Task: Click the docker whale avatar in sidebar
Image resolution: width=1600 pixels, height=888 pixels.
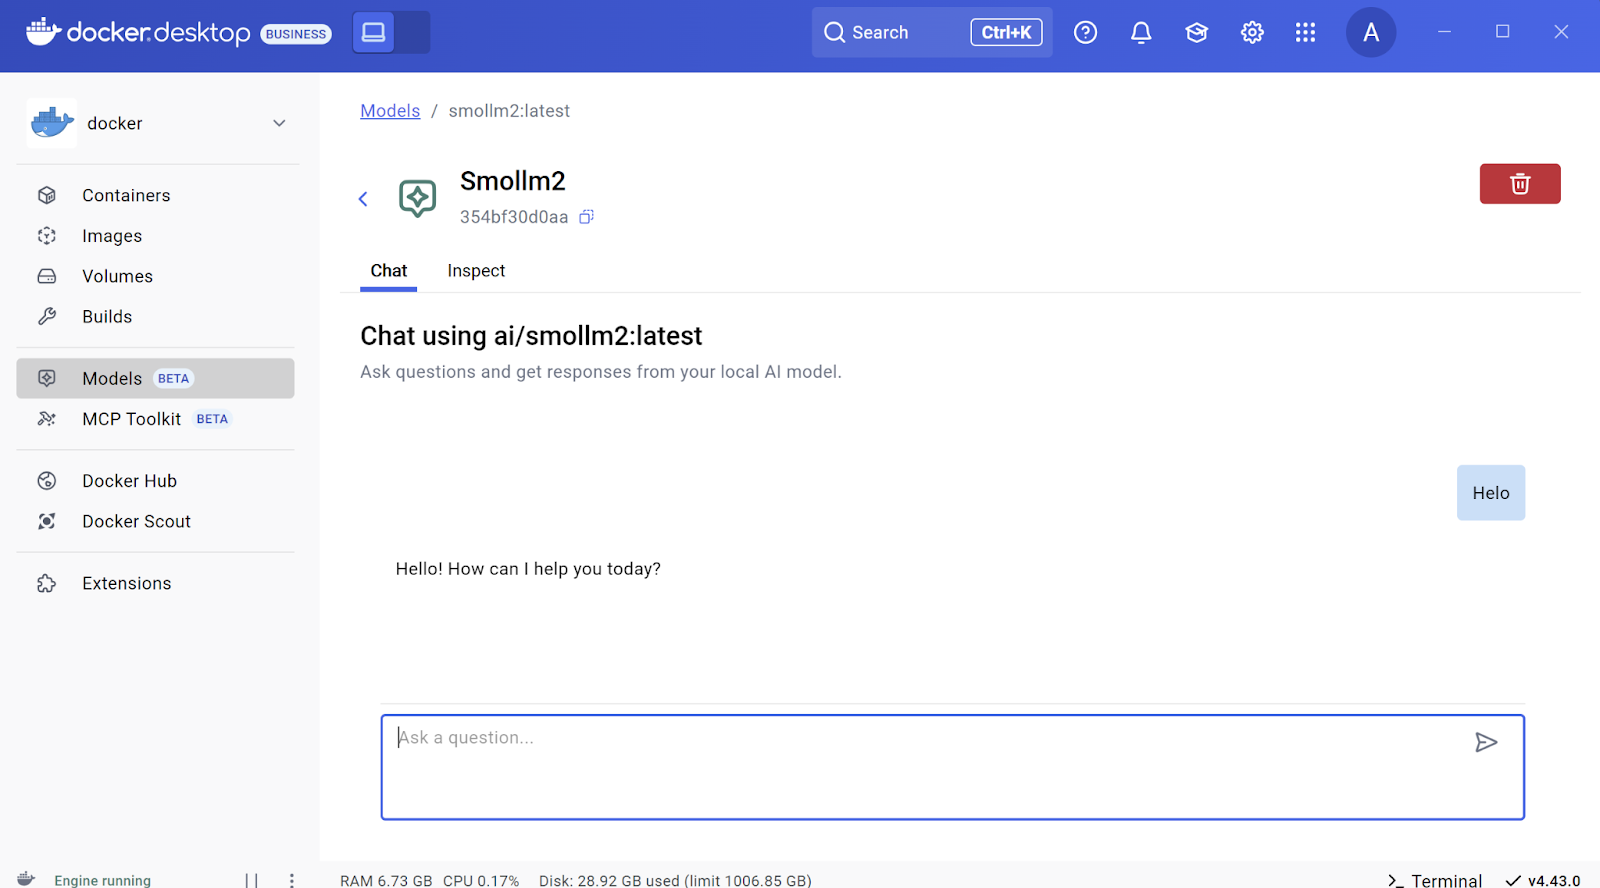Action: [52, 123]
